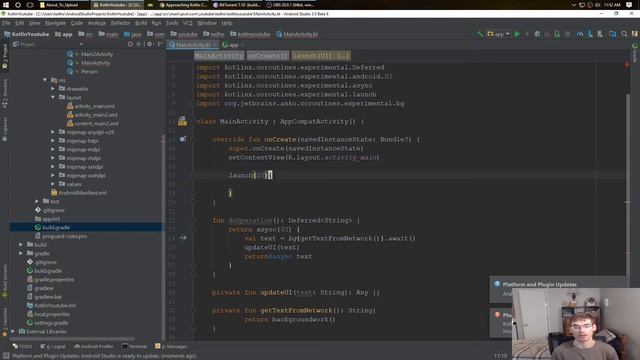Switch to the MainActivity.kt editor tab
Screen dimensions: 640x360
tap(193, 44)
